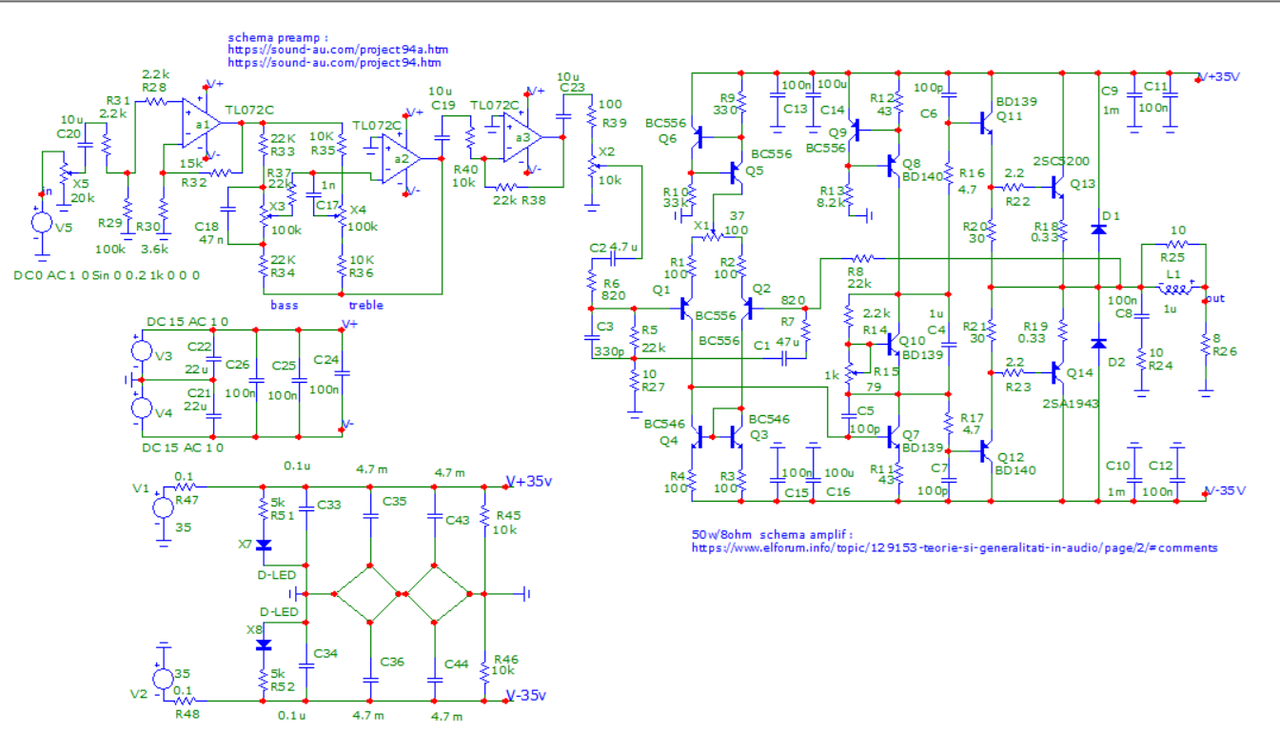The image size is (1280, 737).
Task: Click the 'bass' label
Action: coord(283,304)
